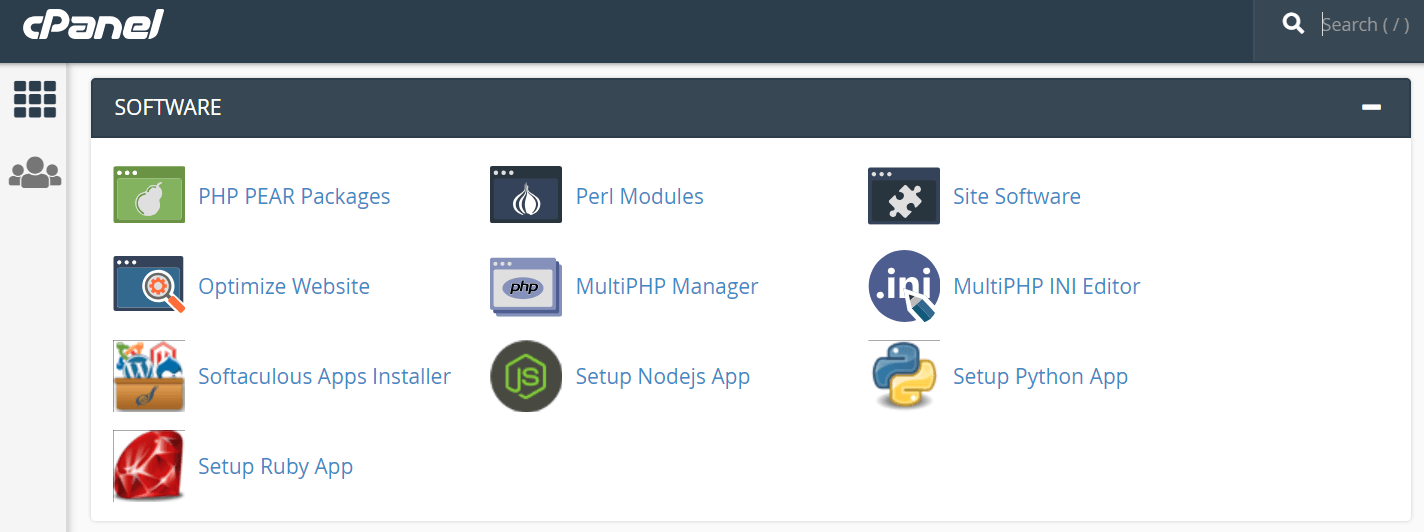The width and height of the screenshot is (1424, 532).
Task: Collapse the SOFTWARE section with minus
Action: point(1371,107)
